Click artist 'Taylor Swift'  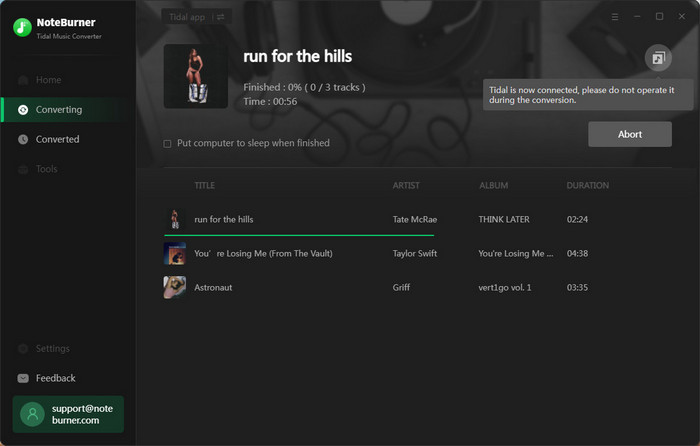point(415,253)
